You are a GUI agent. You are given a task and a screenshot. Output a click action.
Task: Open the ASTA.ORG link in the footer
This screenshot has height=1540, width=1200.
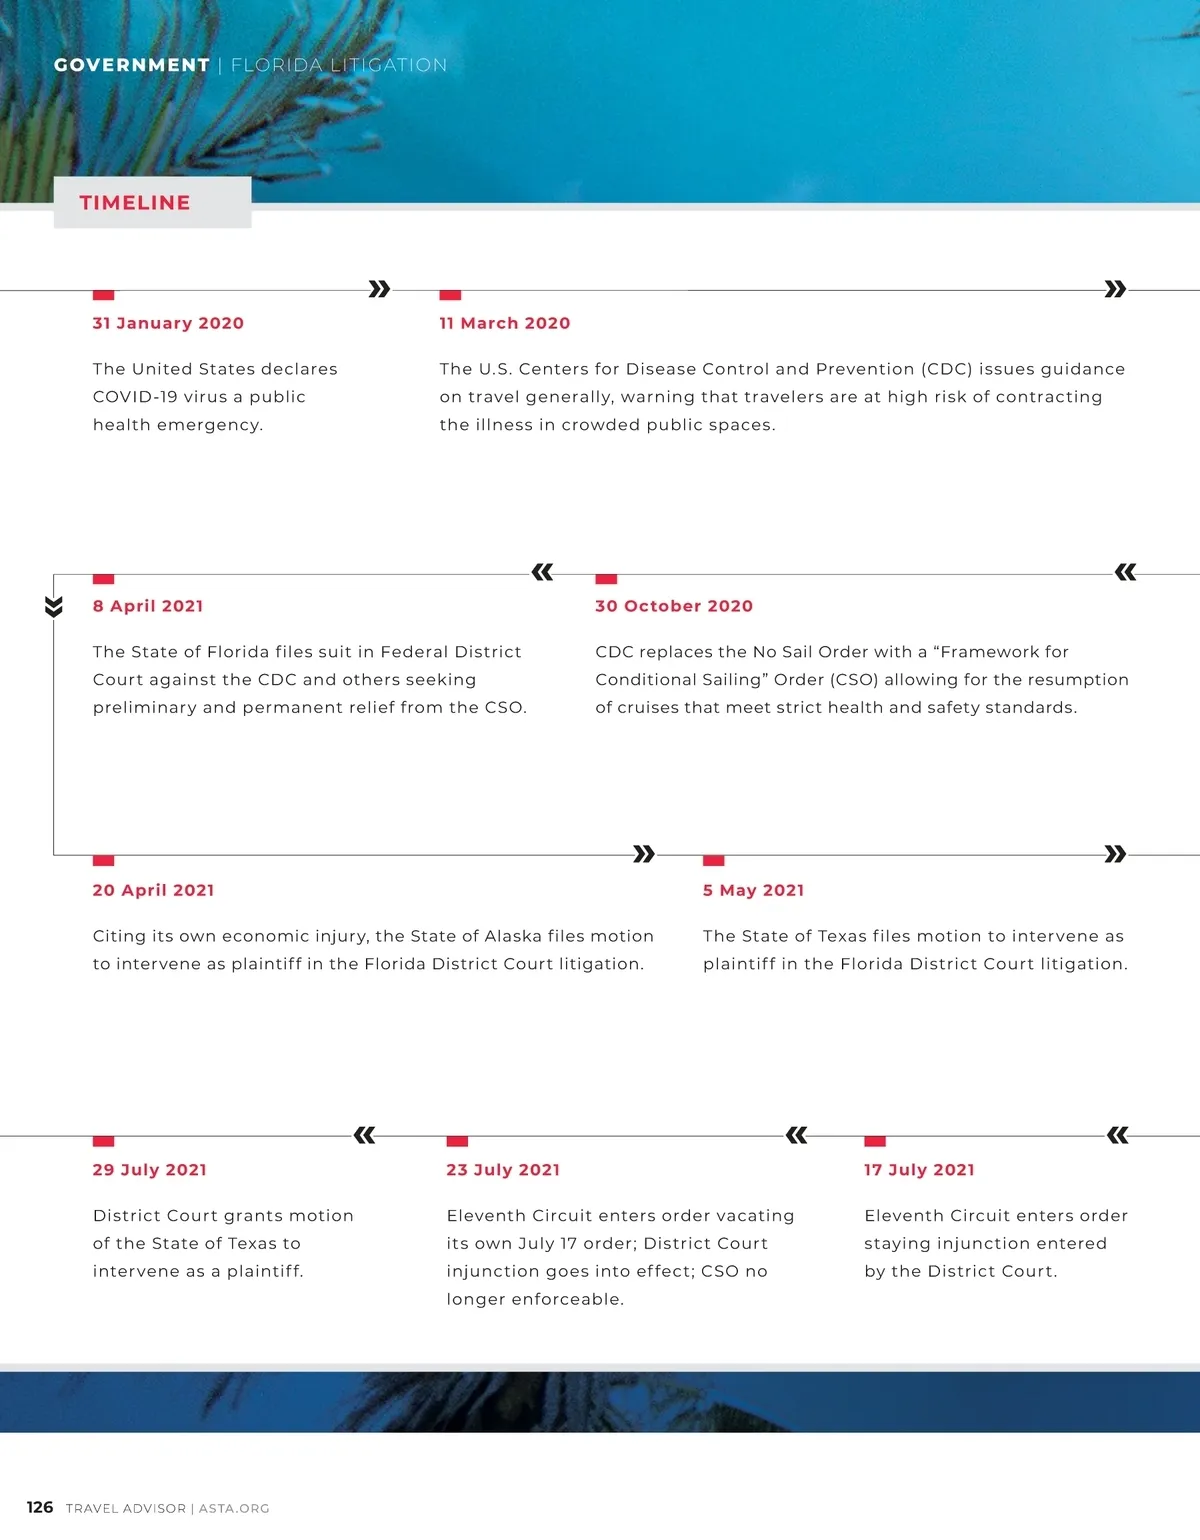tap(234, 1508)
